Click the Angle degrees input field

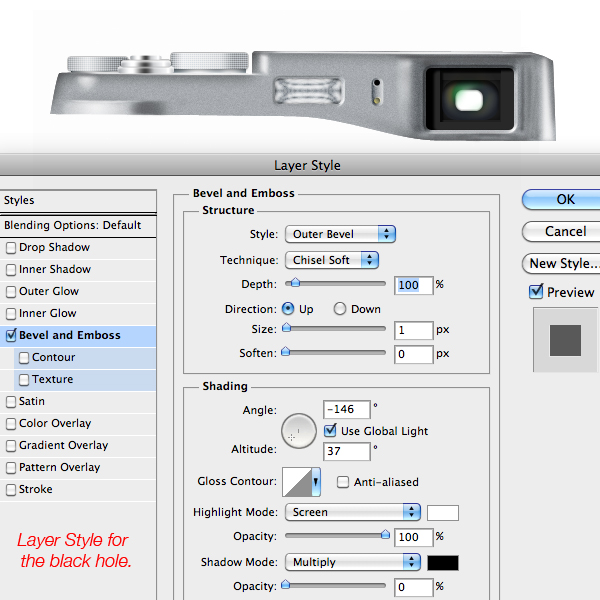(x=347, y=409)
